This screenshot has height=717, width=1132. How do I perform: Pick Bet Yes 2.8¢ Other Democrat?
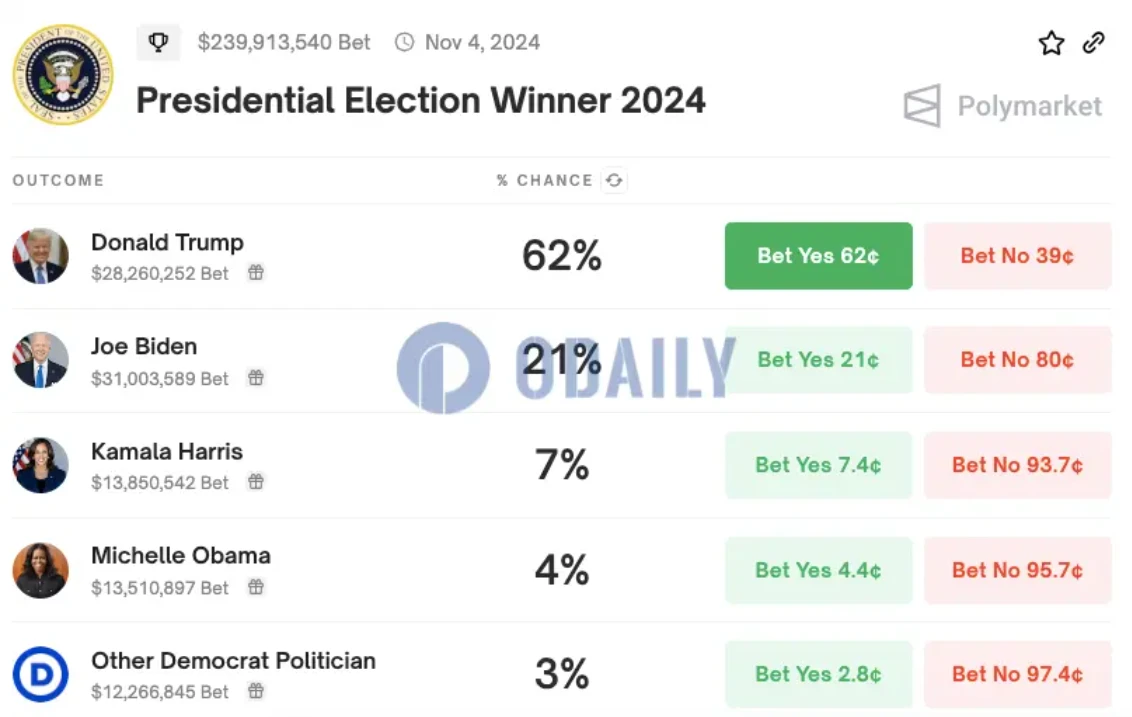(x=818, y=674)
